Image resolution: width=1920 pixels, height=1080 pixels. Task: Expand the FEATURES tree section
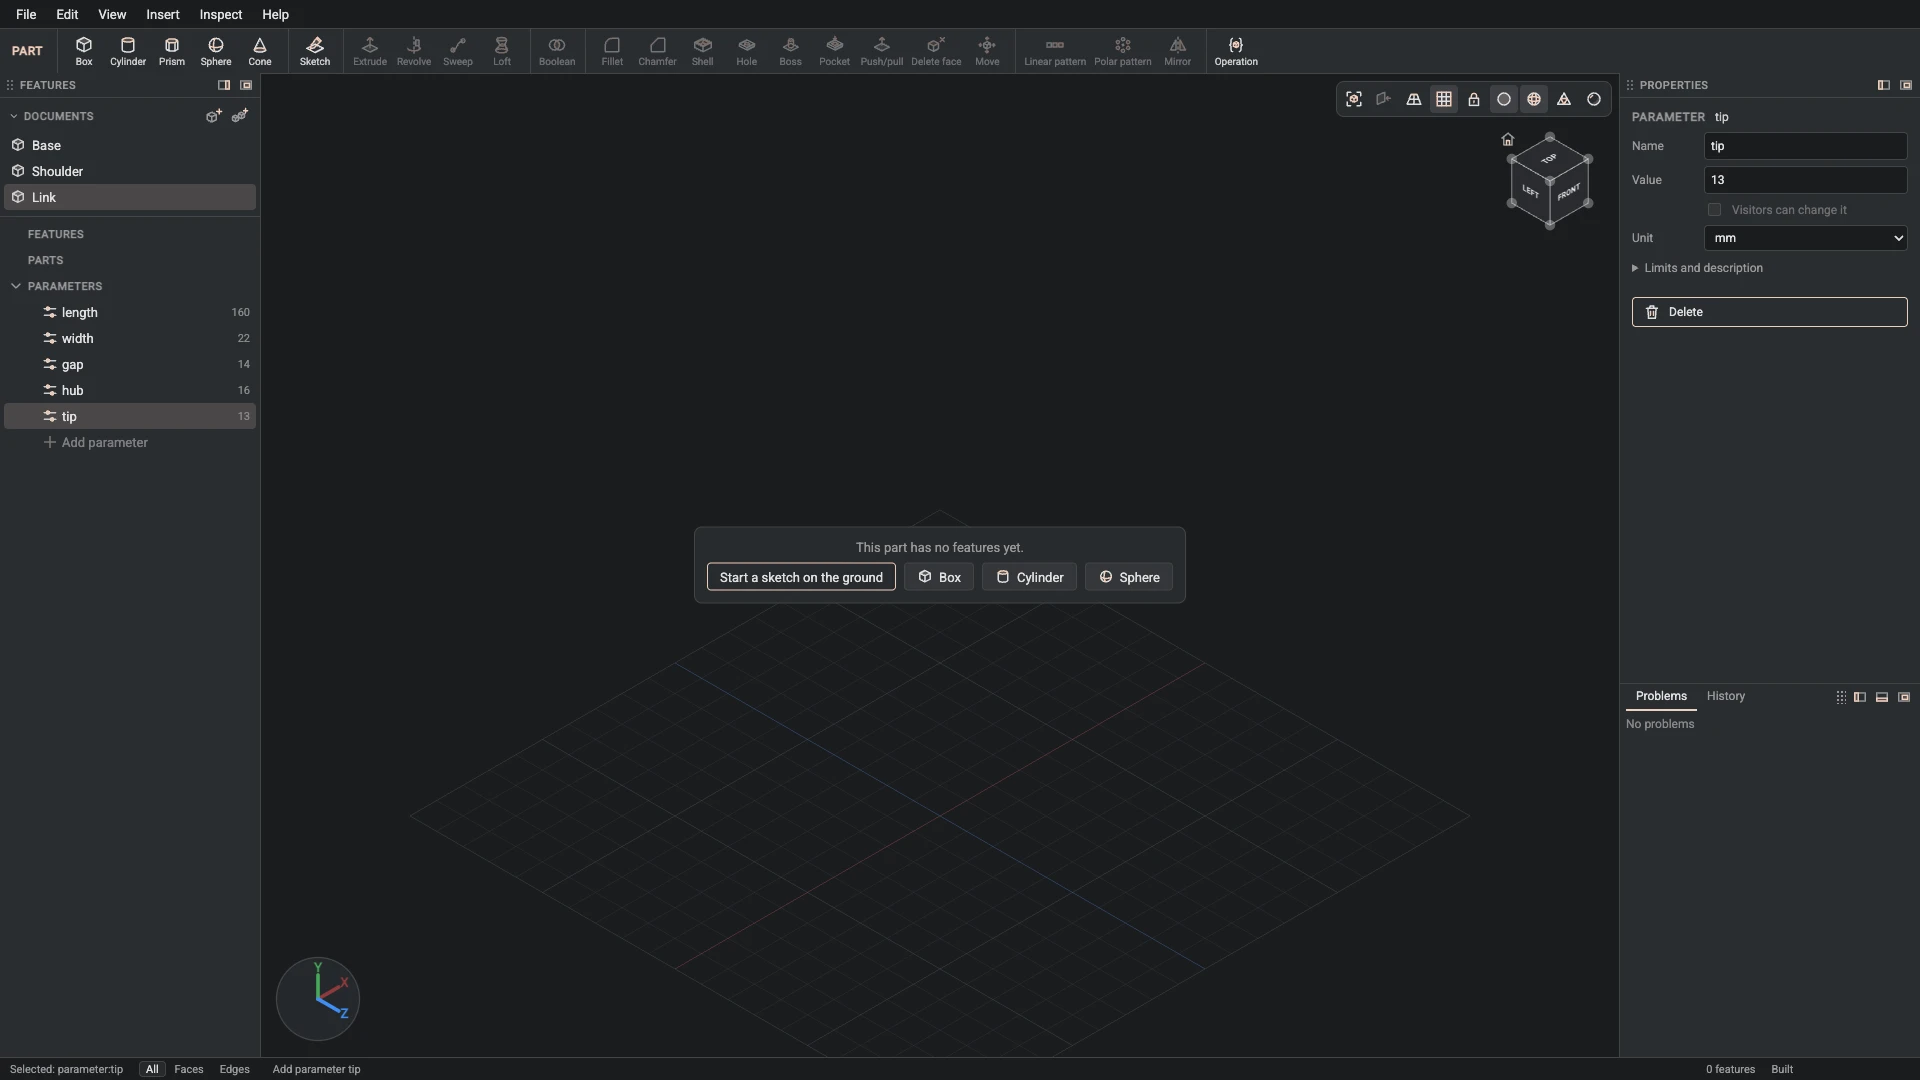coord(56,234)
